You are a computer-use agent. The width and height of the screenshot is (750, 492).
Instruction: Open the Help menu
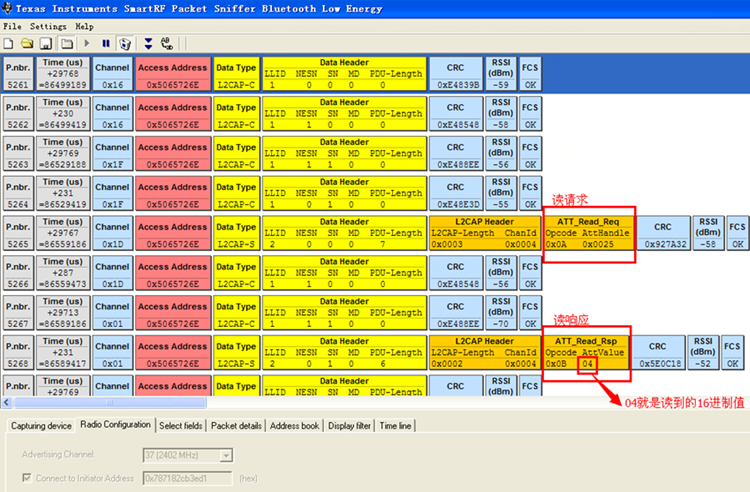coord(84,27)
